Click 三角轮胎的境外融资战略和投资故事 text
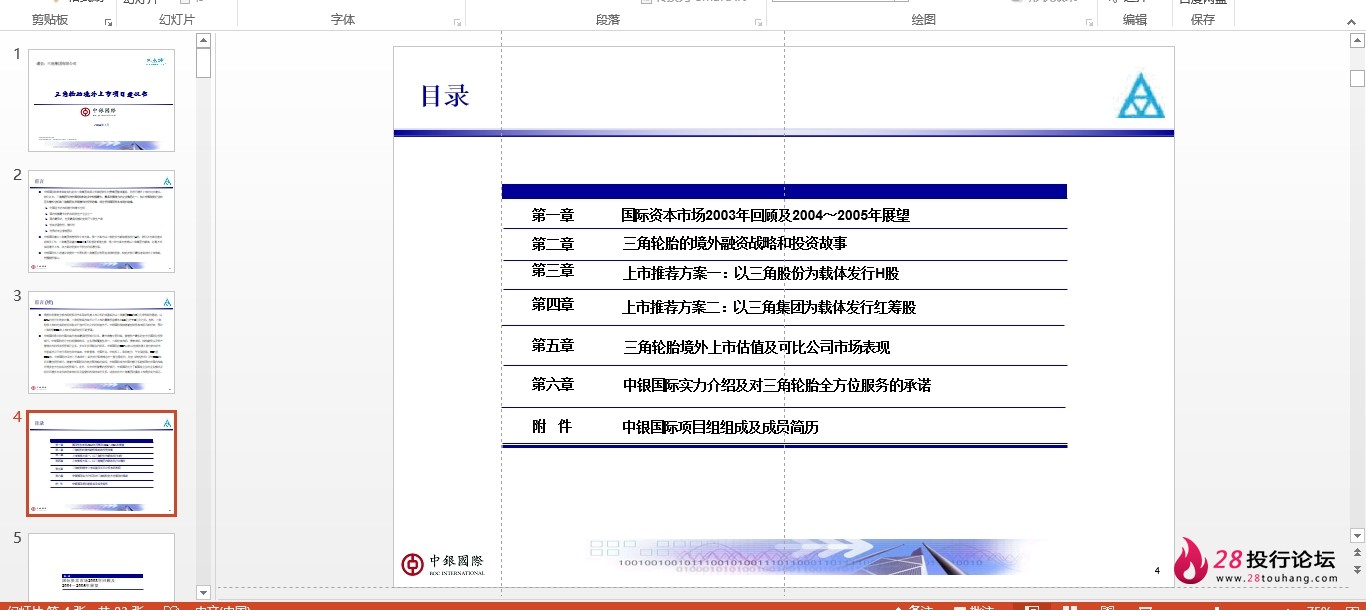 735,243
